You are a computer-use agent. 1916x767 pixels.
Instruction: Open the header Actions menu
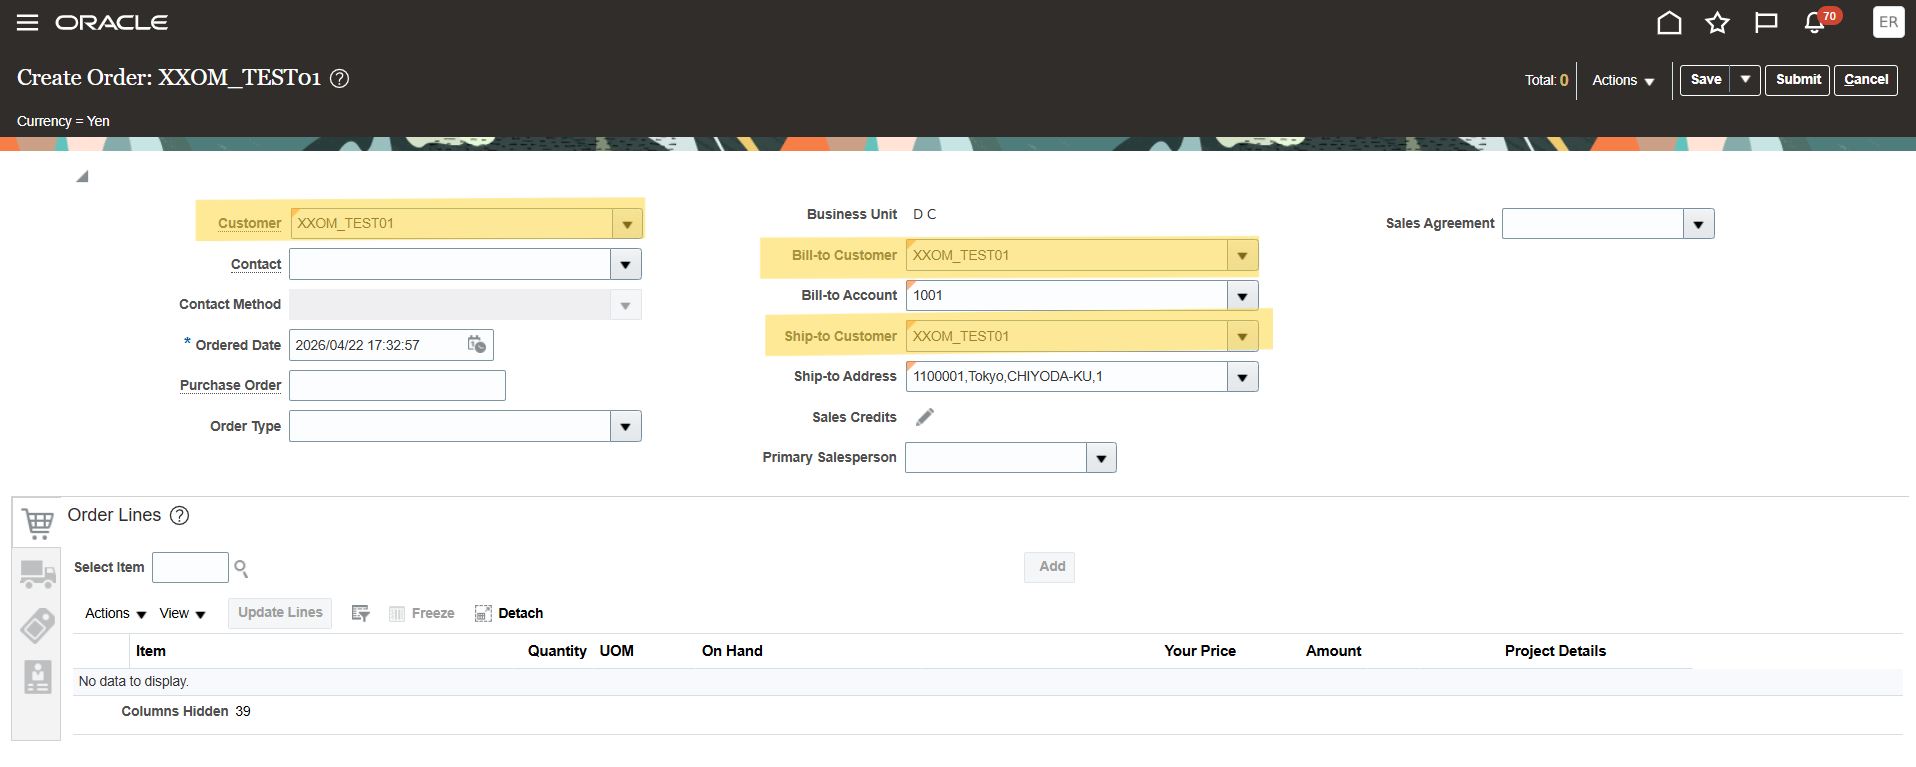(1622, 80)
